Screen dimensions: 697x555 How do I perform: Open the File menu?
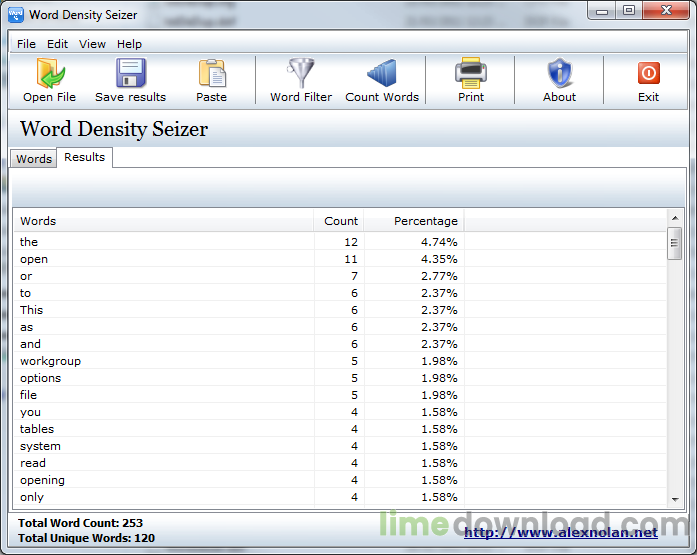pyautogui.click(x=26, y=44)
